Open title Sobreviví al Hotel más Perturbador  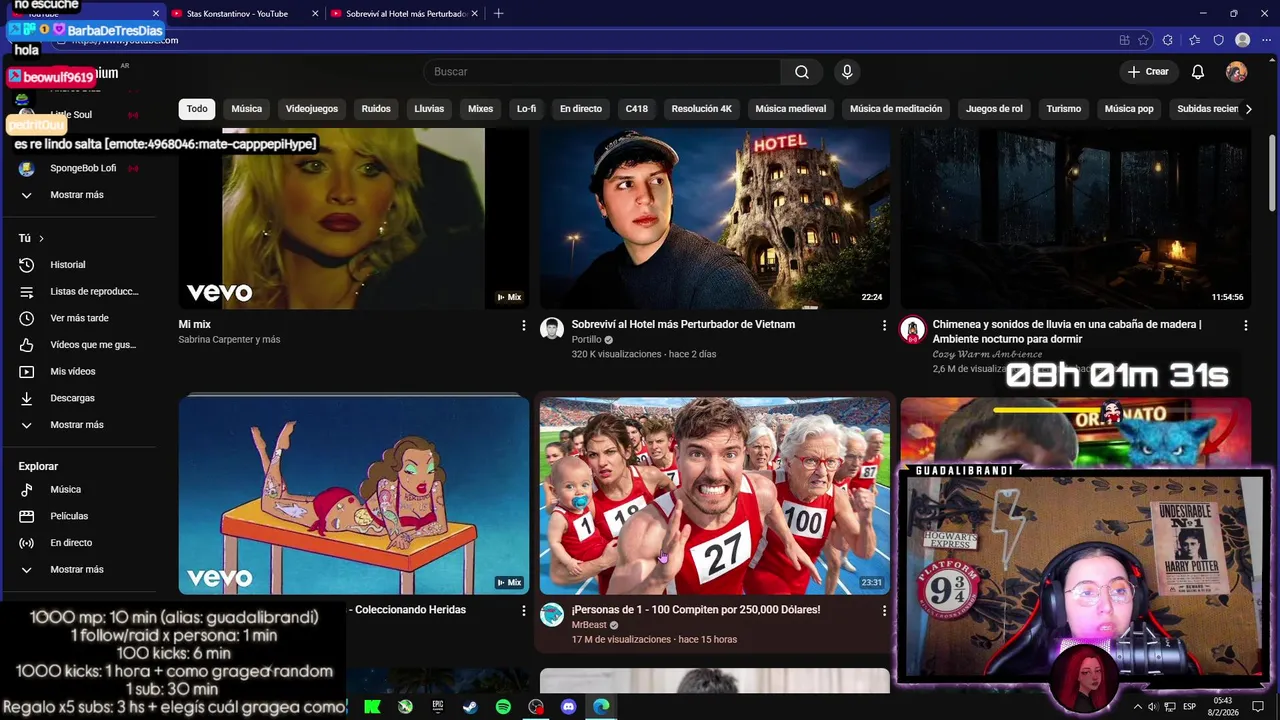point(683,325)
